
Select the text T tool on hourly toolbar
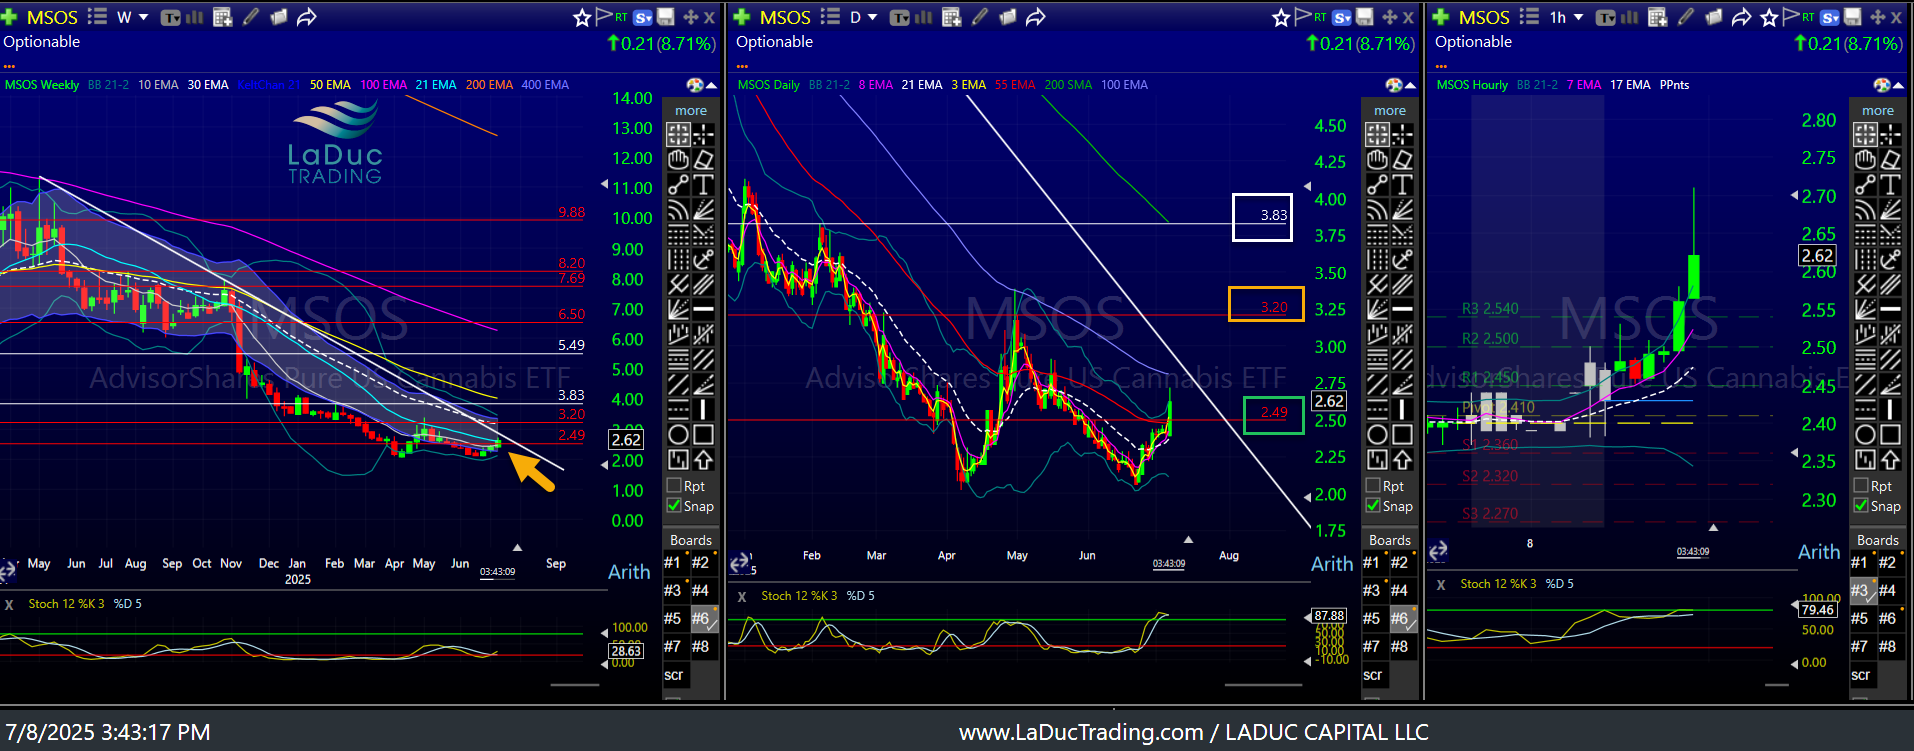(1890, 184)
